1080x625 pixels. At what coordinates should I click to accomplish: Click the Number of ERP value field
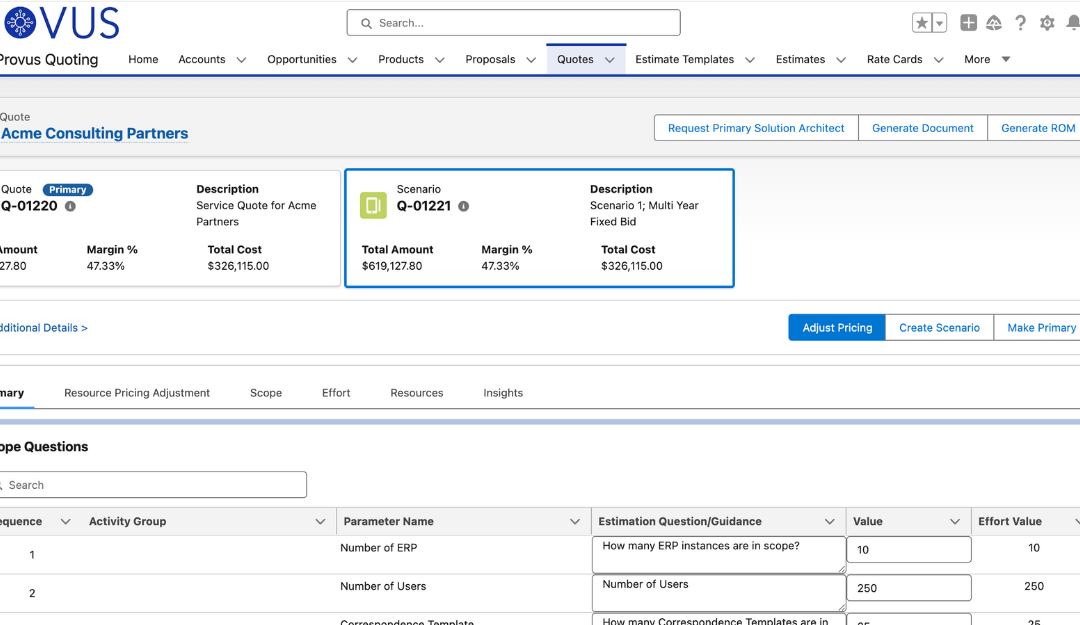pyautogui.click(x=908, y=550)
